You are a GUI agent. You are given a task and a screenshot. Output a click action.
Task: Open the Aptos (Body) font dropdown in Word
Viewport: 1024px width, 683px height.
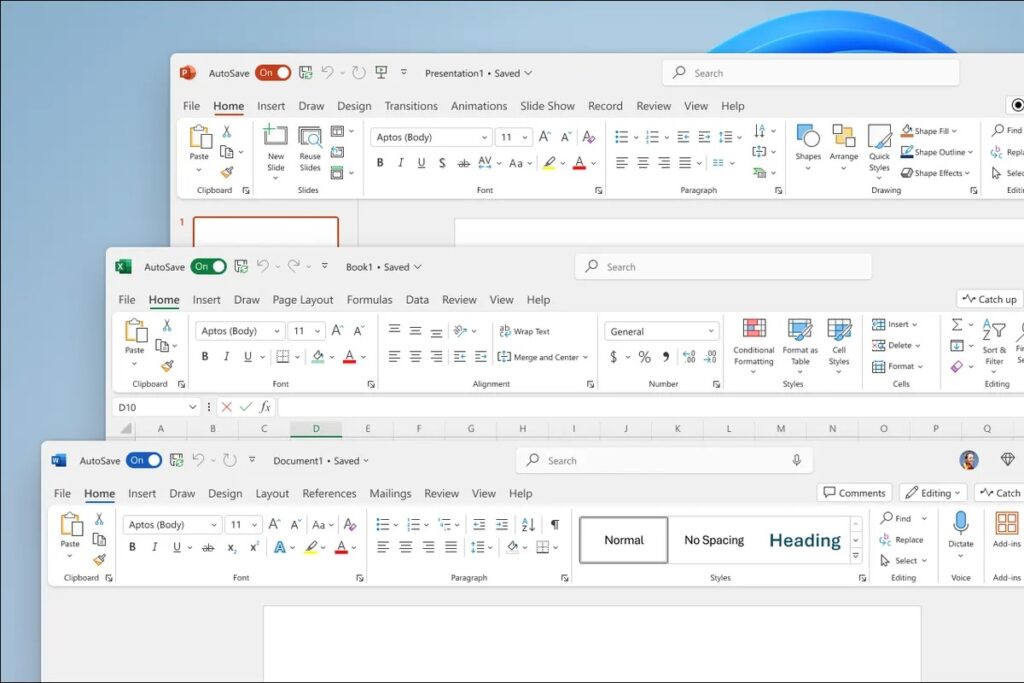pyautogui.click(x=170, y=524)
